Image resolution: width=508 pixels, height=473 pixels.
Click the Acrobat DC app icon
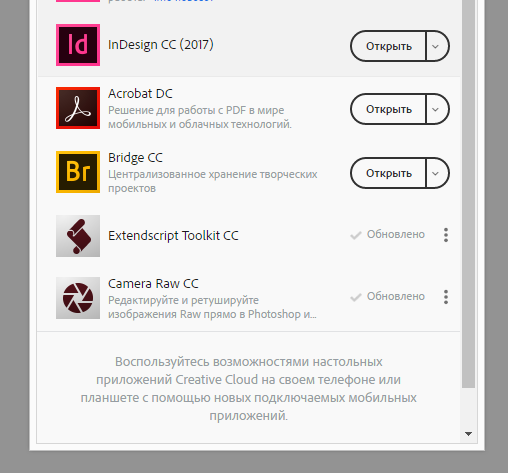coord(78,108)
